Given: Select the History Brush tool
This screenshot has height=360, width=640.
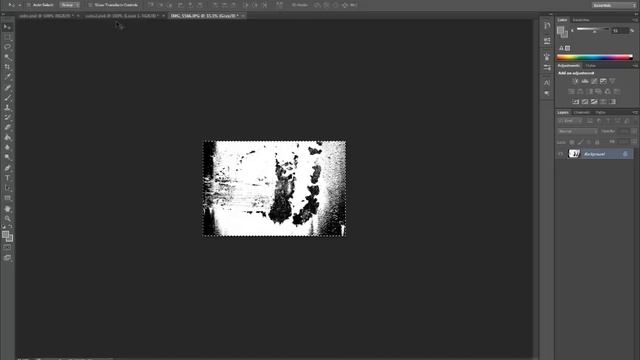Looking at the screenshot, I should [7, 118].
